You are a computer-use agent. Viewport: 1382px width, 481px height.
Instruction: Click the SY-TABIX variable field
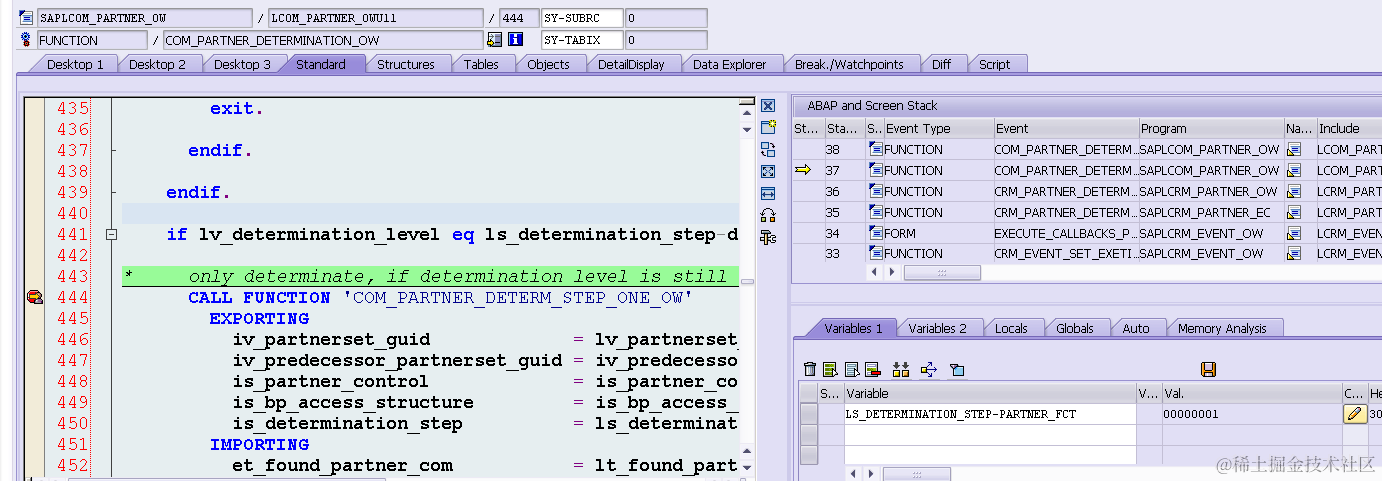point(581,40)
